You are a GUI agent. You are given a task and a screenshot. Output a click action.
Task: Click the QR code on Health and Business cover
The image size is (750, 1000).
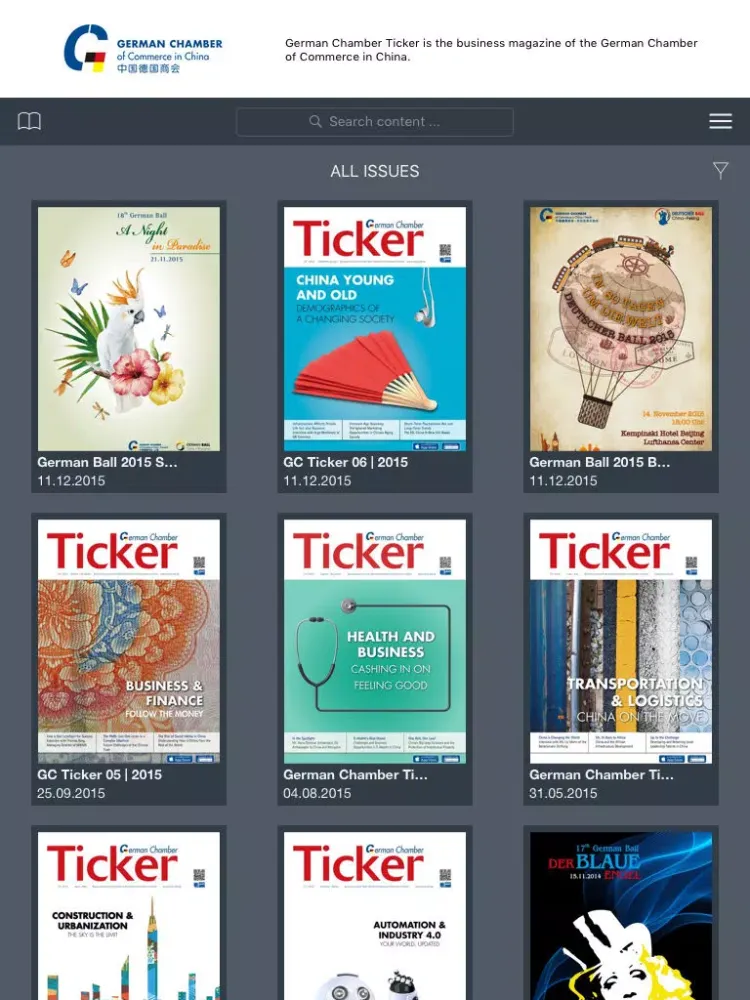pos(445,562)
